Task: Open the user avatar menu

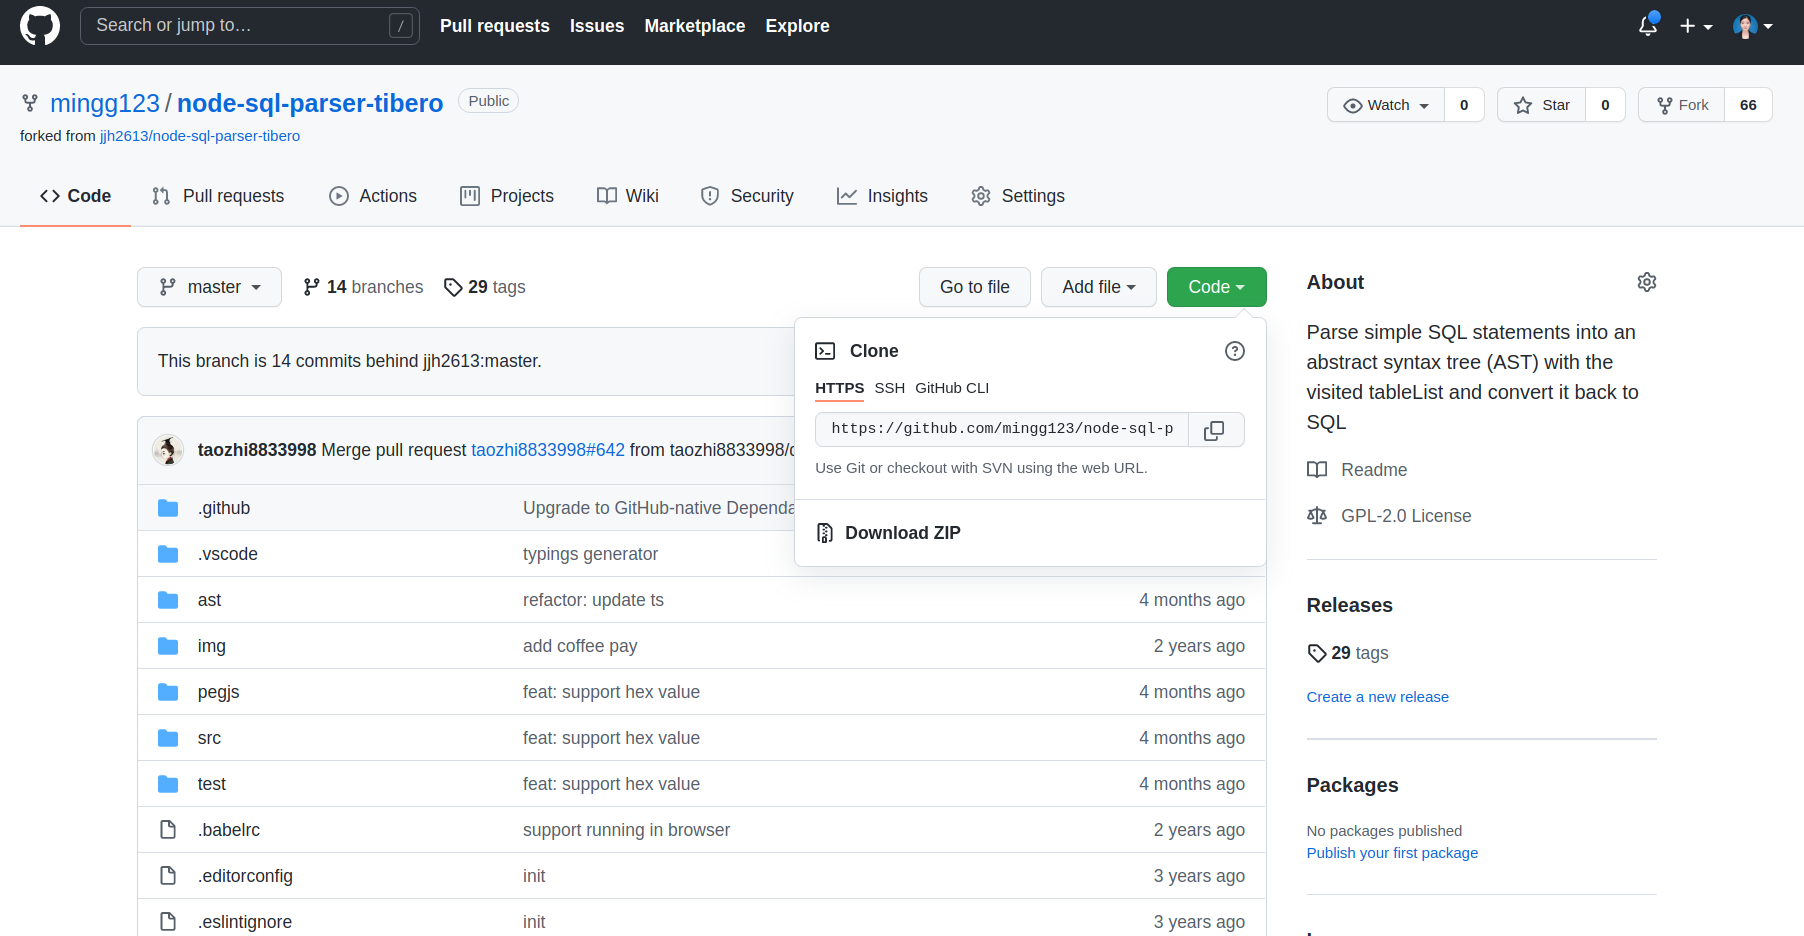Action: click(x=1753, y=26)
